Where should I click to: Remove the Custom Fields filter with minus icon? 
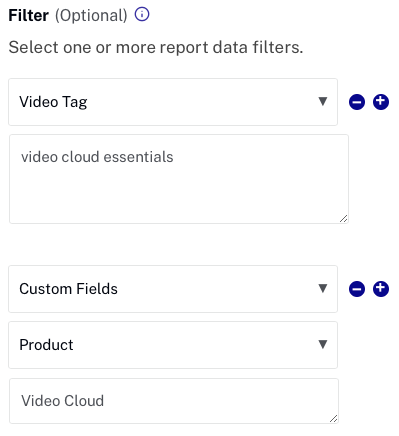(357, 289)
